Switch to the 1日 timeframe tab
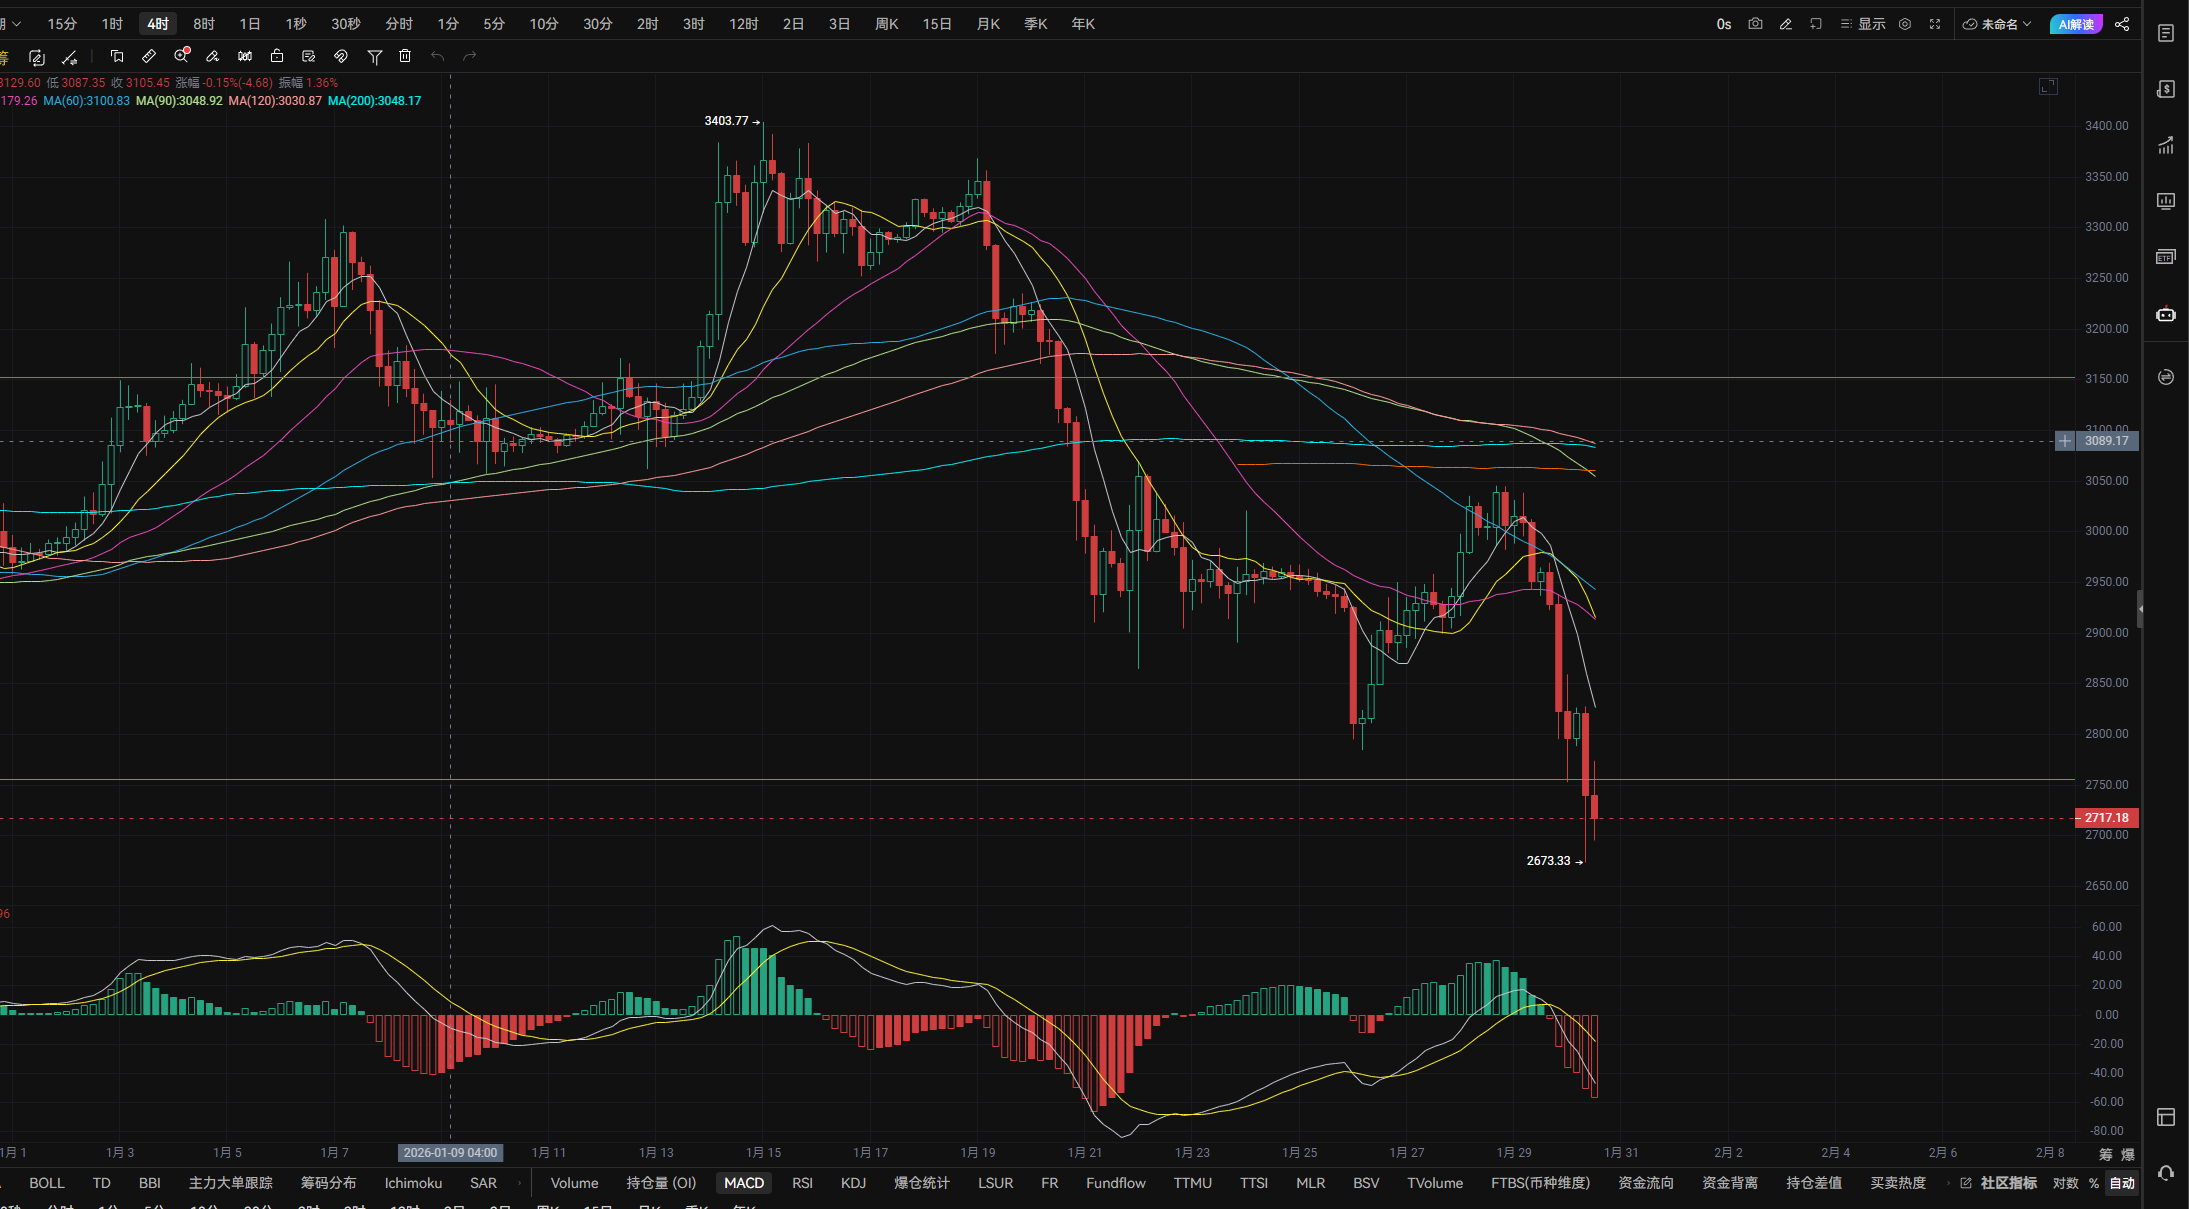Image resolution: width=2189 pixels, height=1209 pixels. click(x=250, y=24)
